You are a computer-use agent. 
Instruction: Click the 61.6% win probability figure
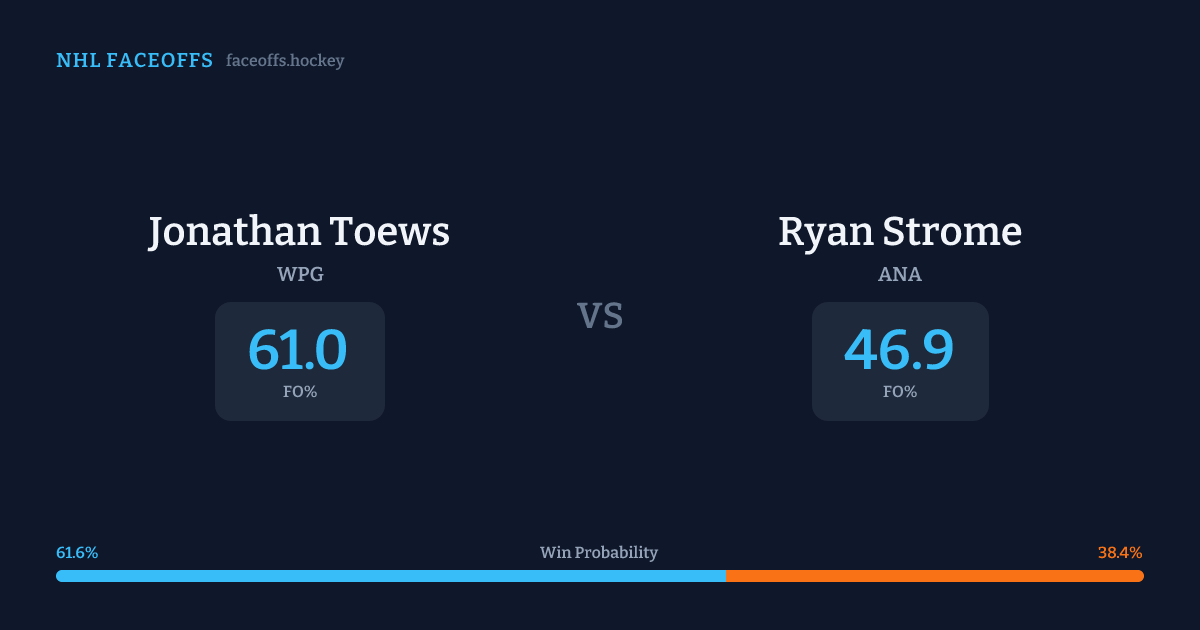(x=77, y=553)
